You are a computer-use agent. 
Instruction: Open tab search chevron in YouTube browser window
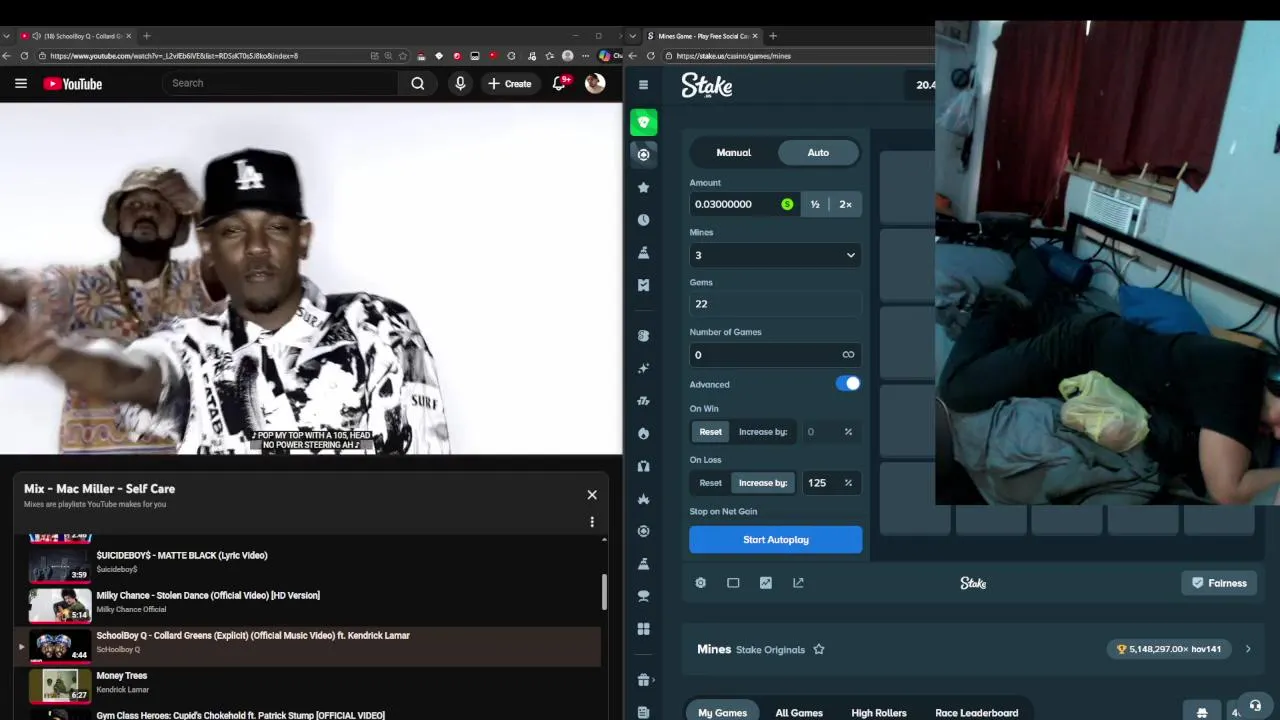click(6, 36)
